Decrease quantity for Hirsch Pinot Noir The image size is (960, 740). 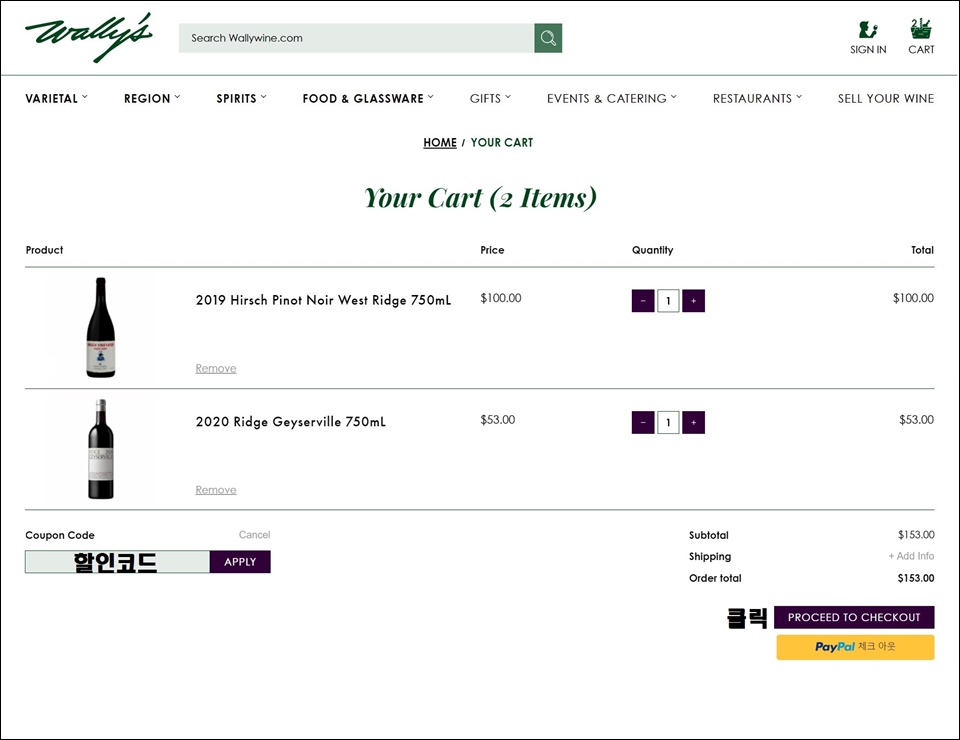(x=643, y=301)
